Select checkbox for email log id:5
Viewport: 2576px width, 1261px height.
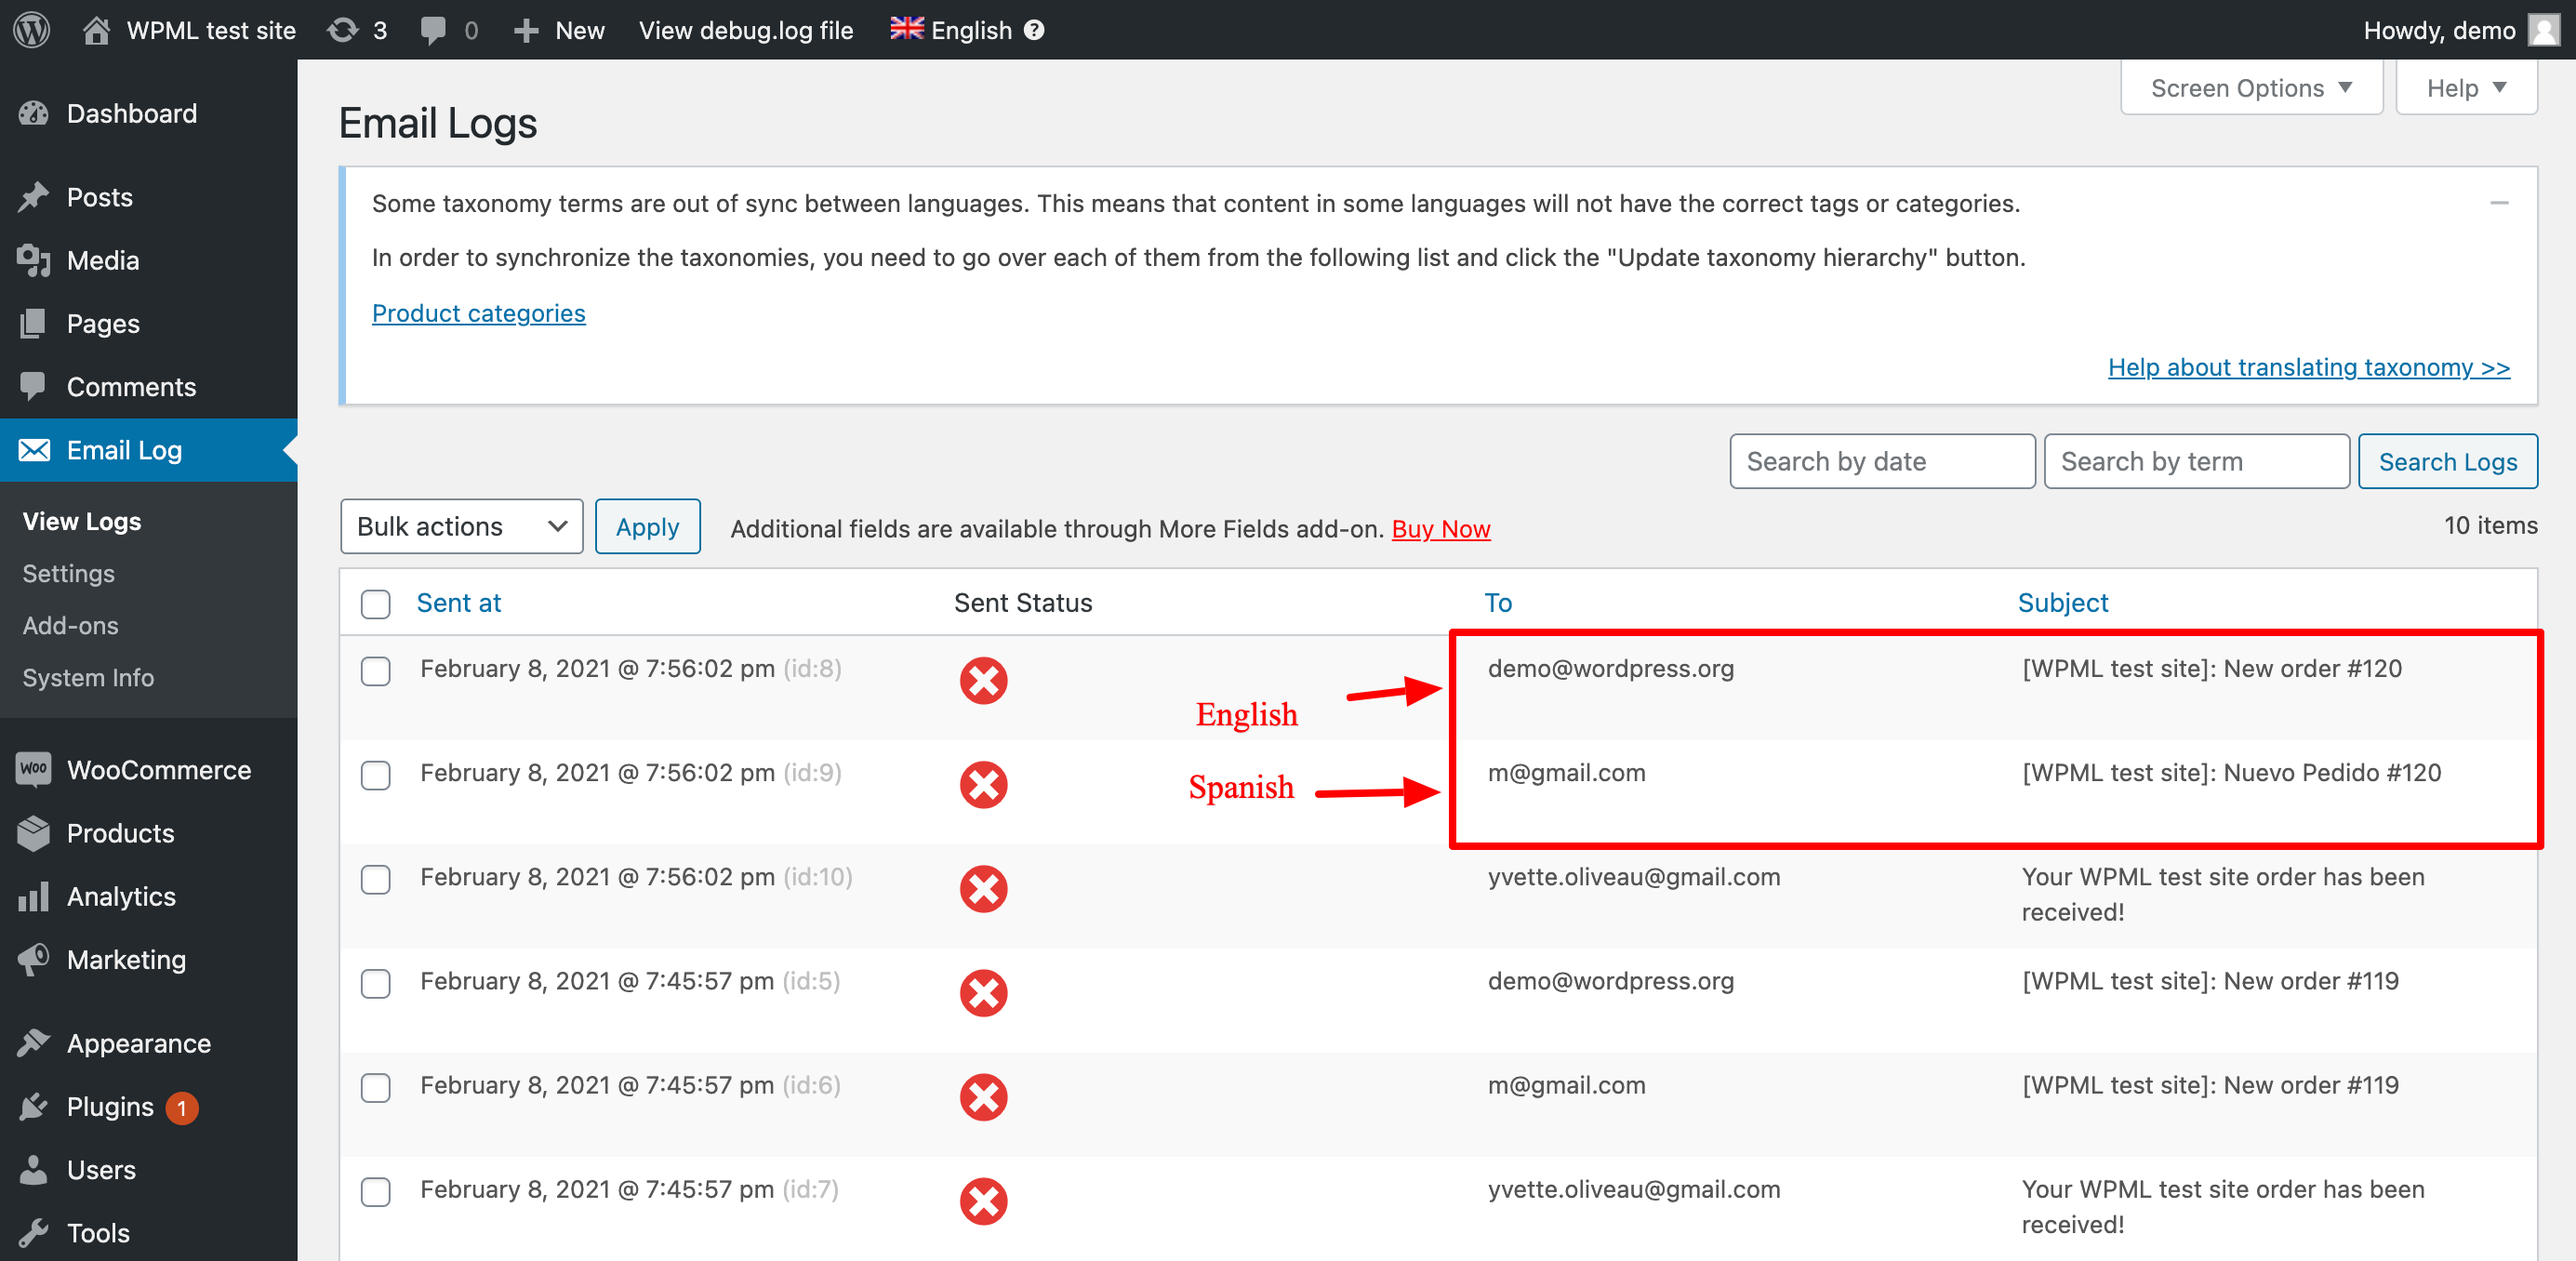376,983
